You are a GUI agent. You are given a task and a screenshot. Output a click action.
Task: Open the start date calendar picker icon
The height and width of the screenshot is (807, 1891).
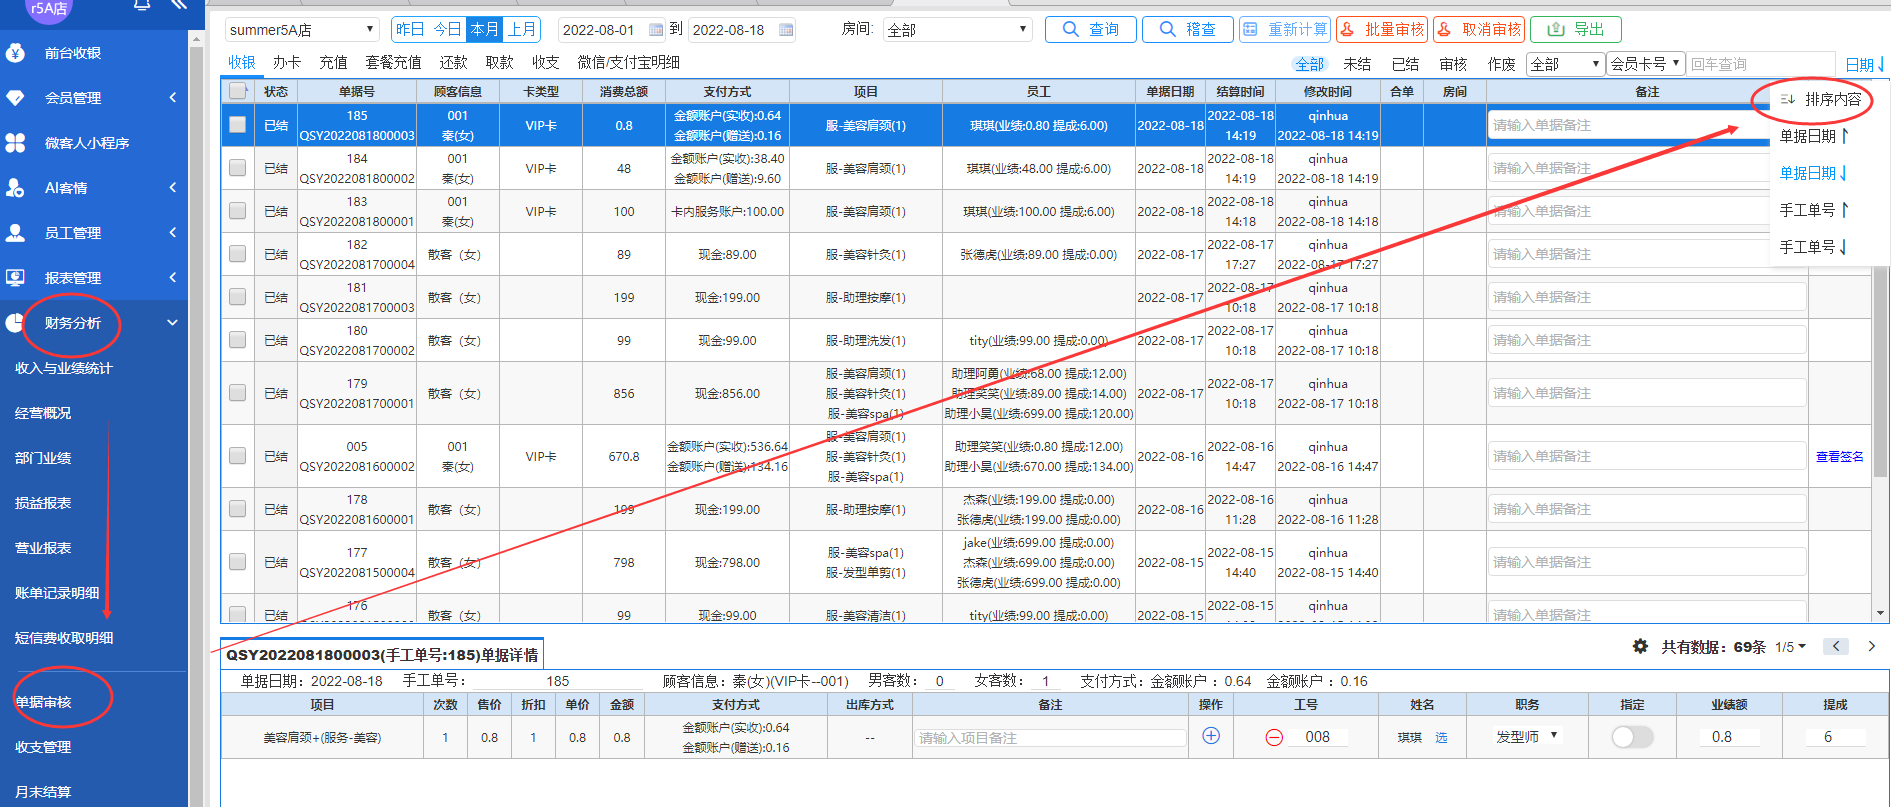click(656, 30)
